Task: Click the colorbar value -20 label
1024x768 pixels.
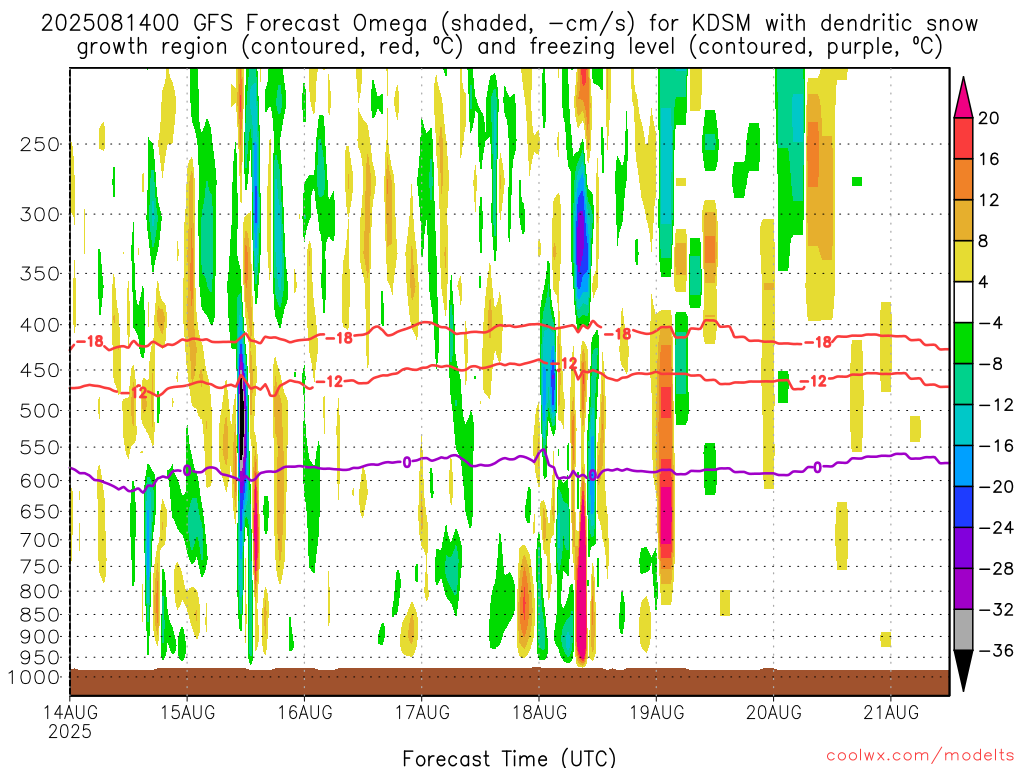Action: pos(995,487)
